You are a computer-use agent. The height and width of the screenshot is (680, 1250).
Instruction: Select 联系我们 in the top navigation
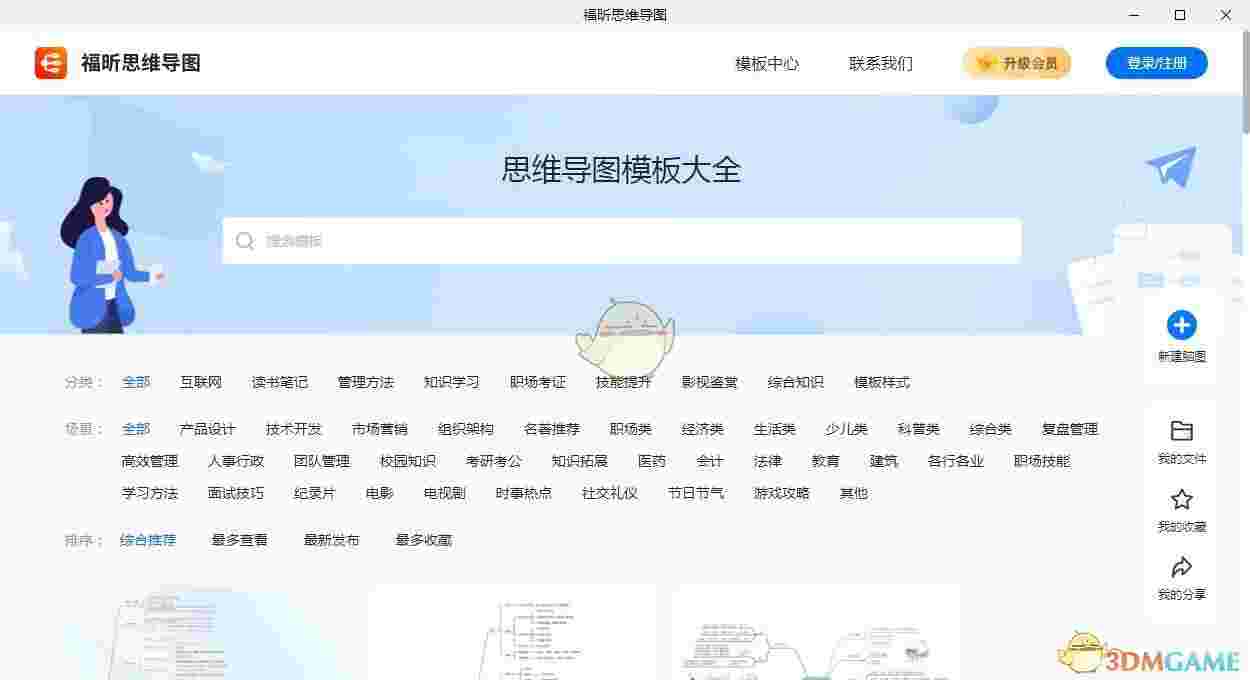(880, 63)
